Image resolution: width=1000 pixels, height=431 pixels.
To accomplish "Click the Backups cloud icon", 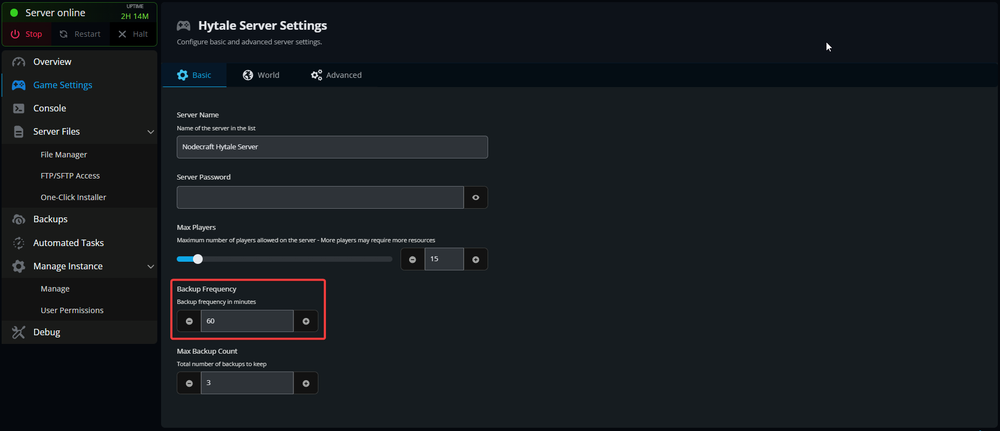I will pyautogui.click(x=18, y=219).
